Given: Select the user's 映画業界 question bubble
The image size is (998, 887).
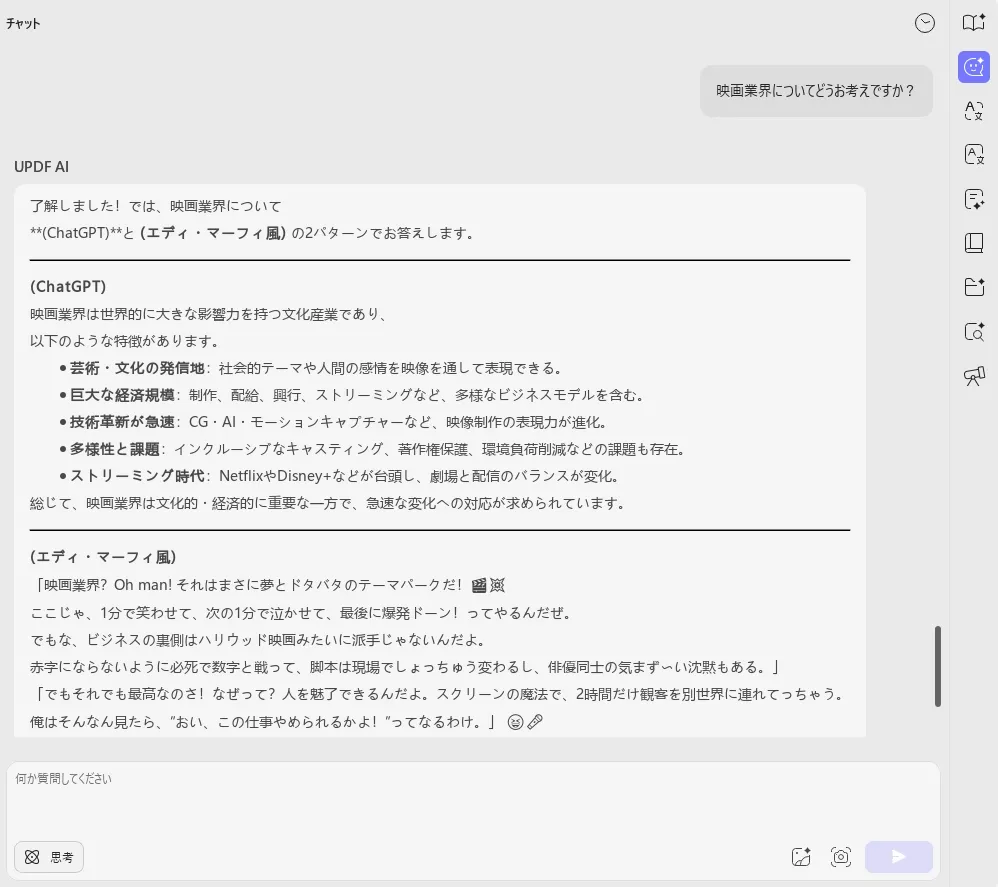Looking at the screenshot, I should [x=816, y=91].
